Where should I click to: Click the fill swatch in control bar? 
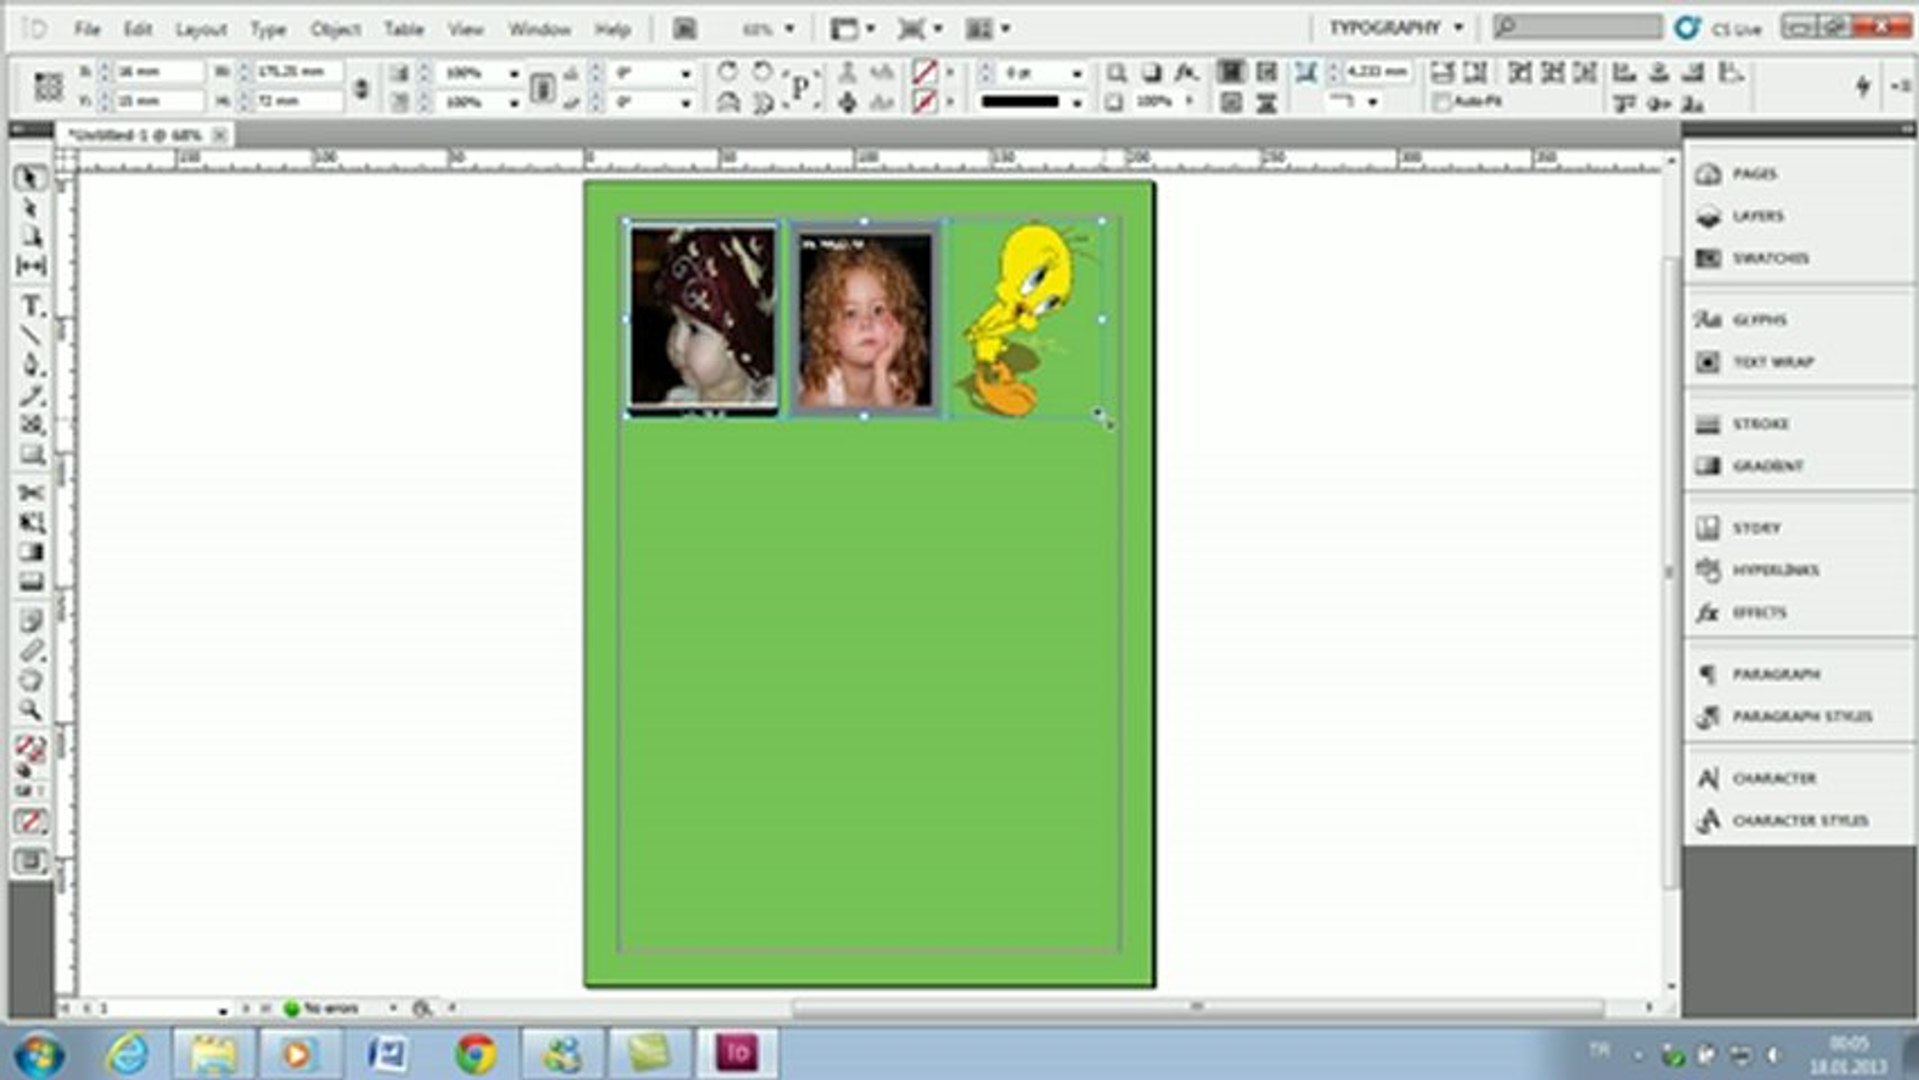point(924,73)
